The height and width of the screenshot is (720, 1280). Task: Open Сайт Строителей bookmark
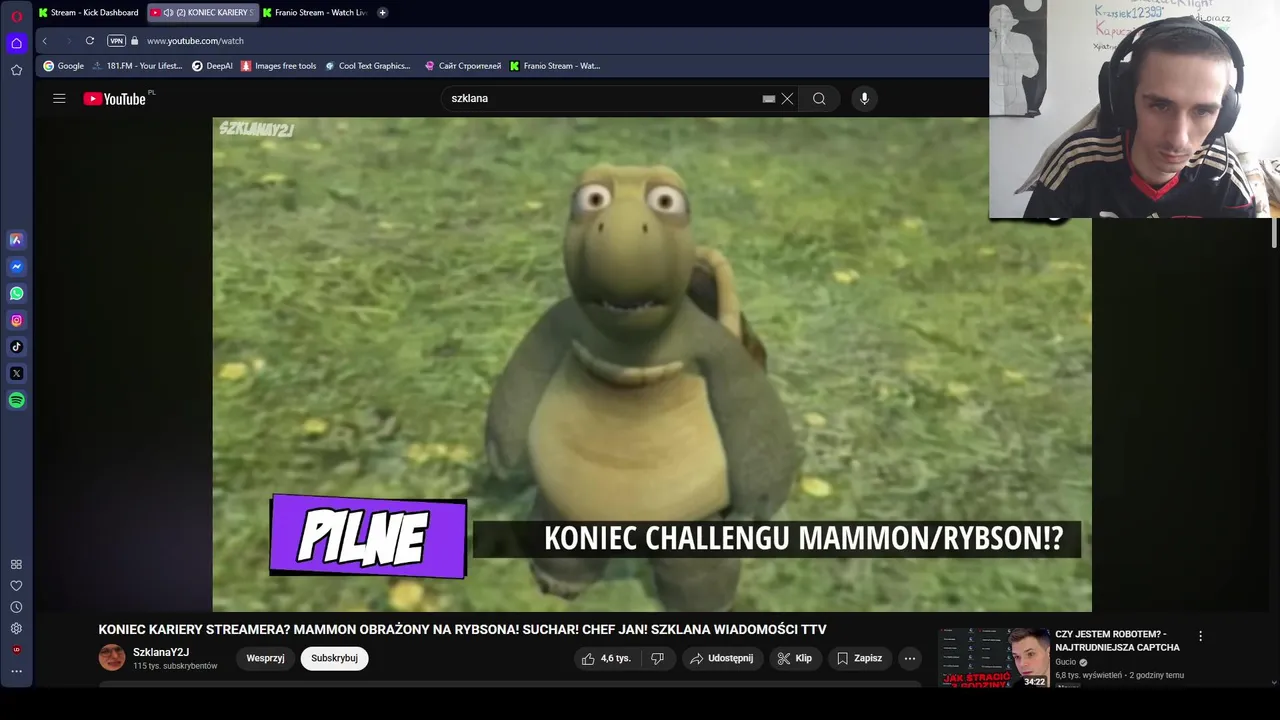[463, 66]
